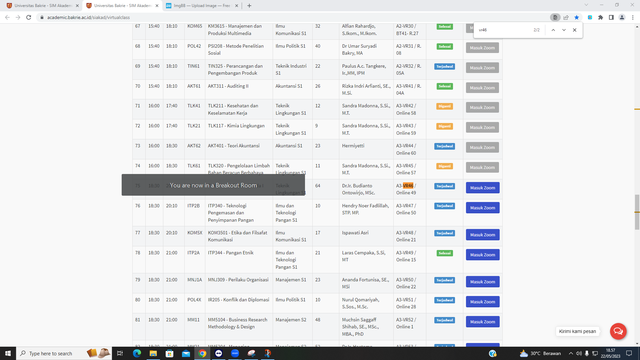Show hidden system tray icons
This screenshot has height=360, width=640.
pos(571,353)
